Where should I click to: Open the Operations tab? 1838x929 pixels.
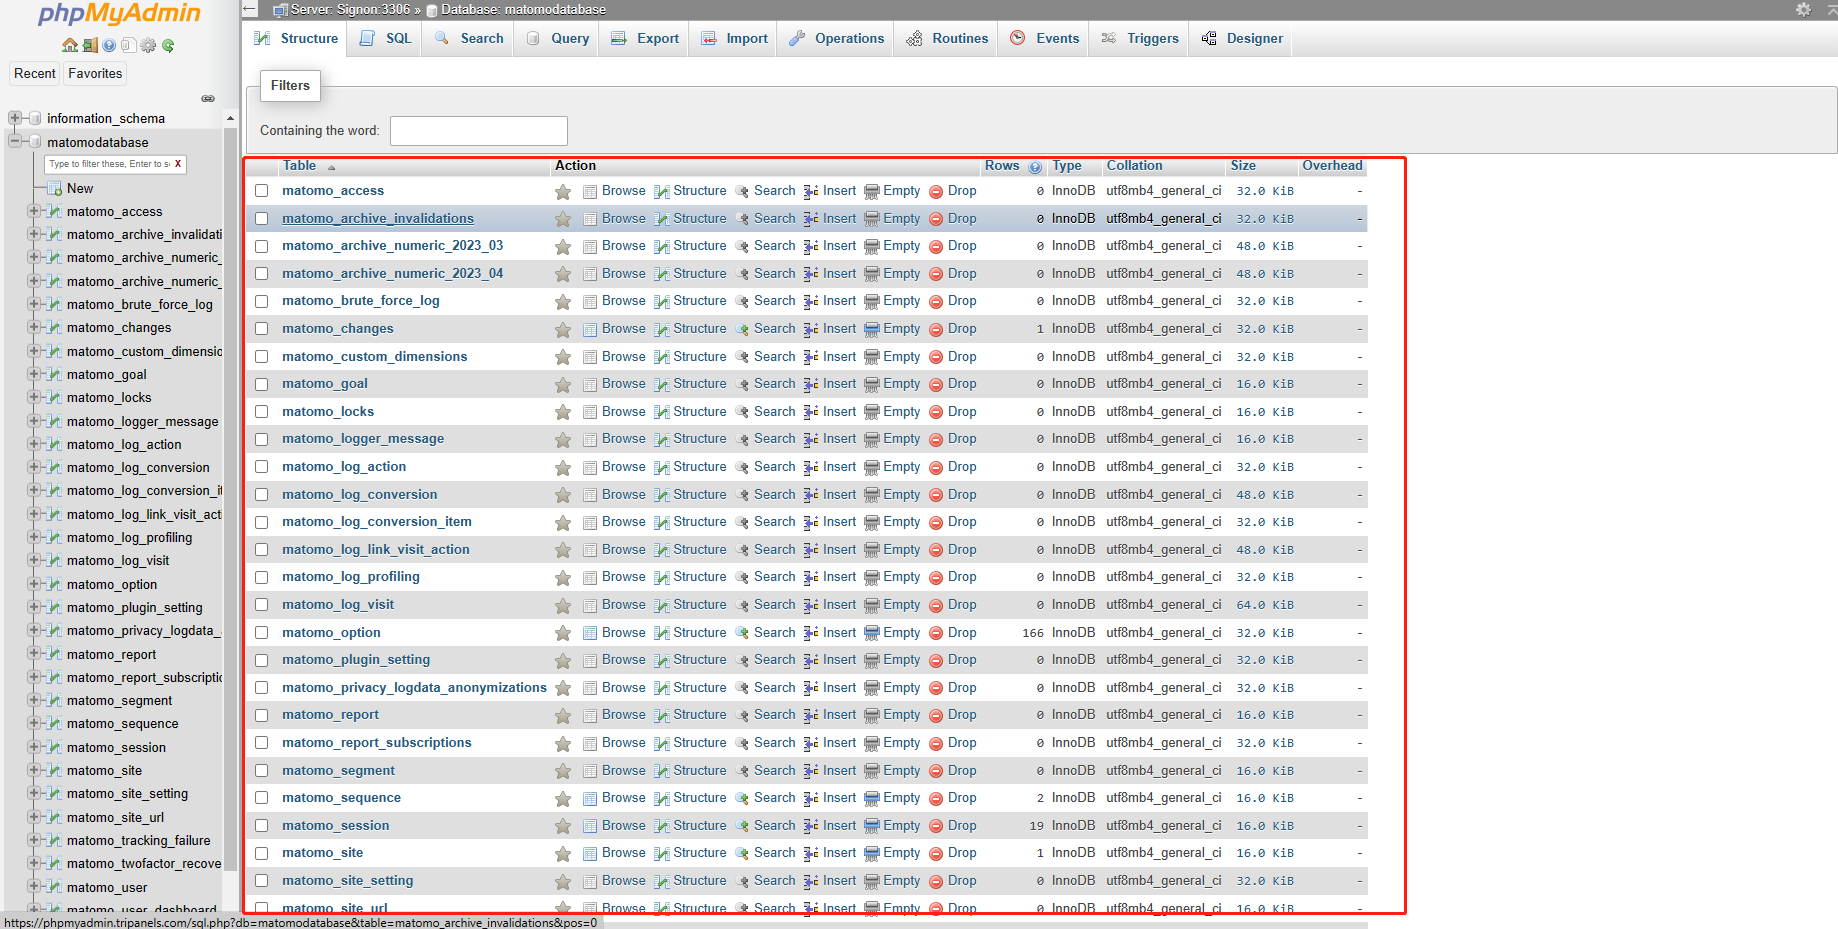836,38
